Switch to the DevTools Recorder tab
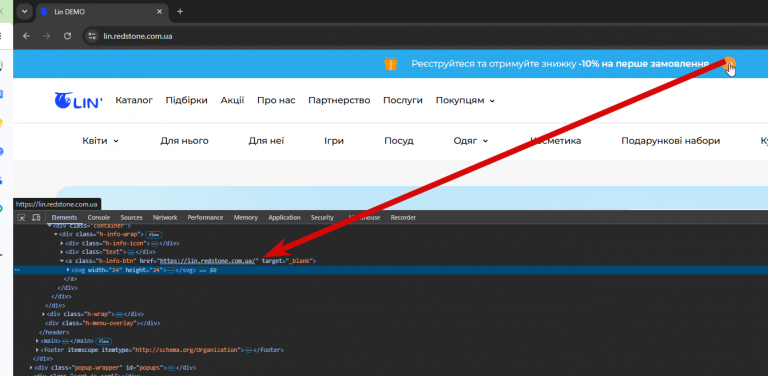The width and height of the screenshot is (768, 376). pyautogui.click(x=403, y=217)
